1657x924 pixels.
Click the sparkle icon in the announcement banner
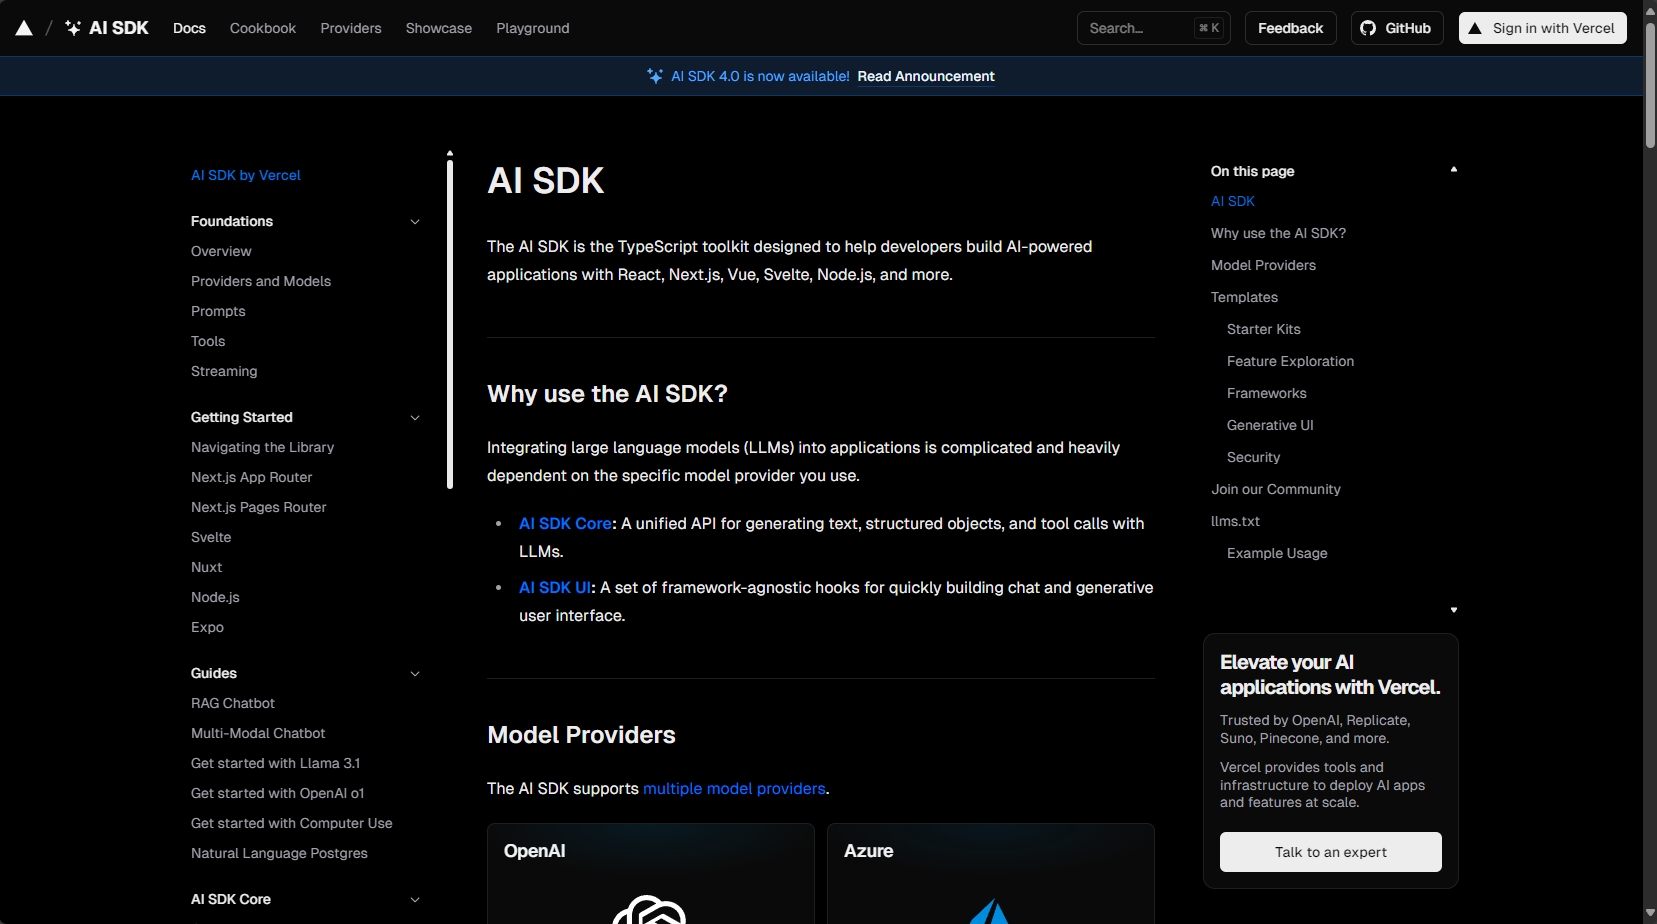pos(654,75)
